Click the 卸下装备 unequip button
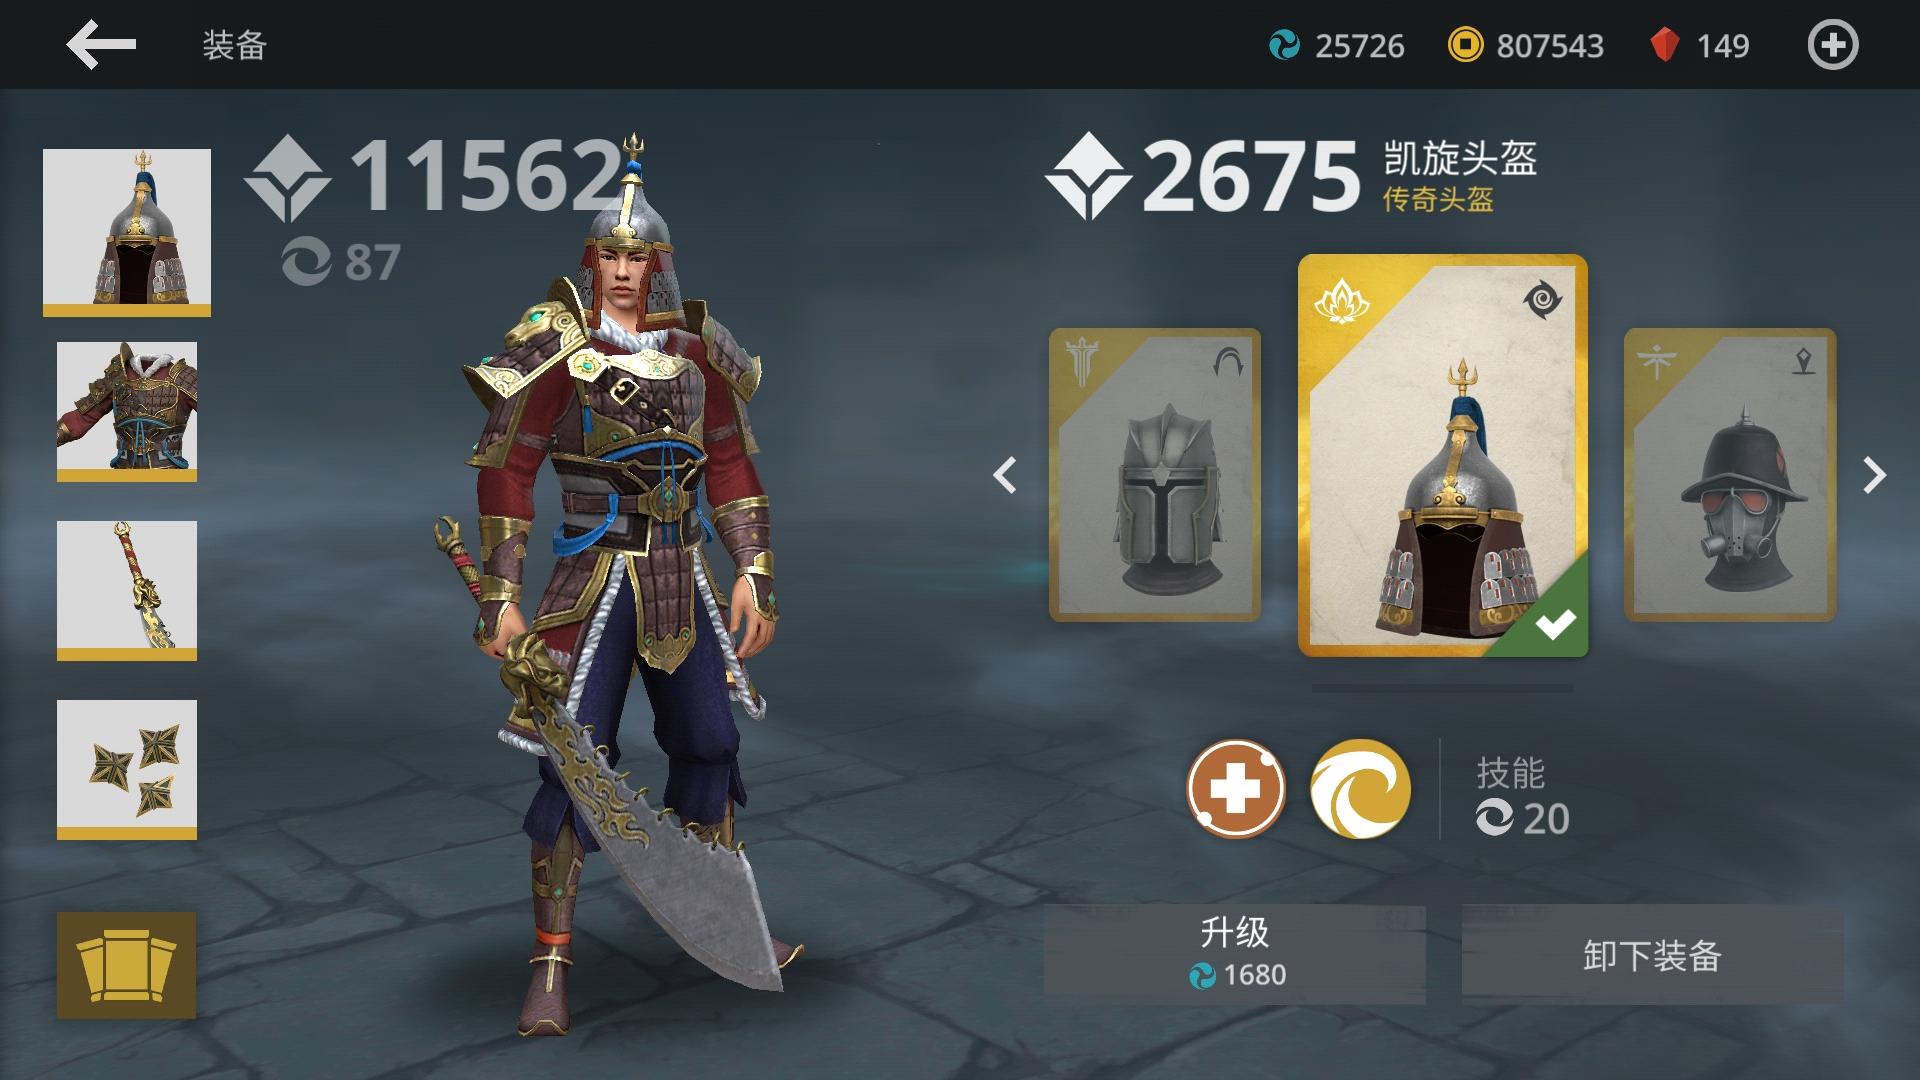Image resolution: width=1920 pixels, height=1080 pixels. [1652, 955]
